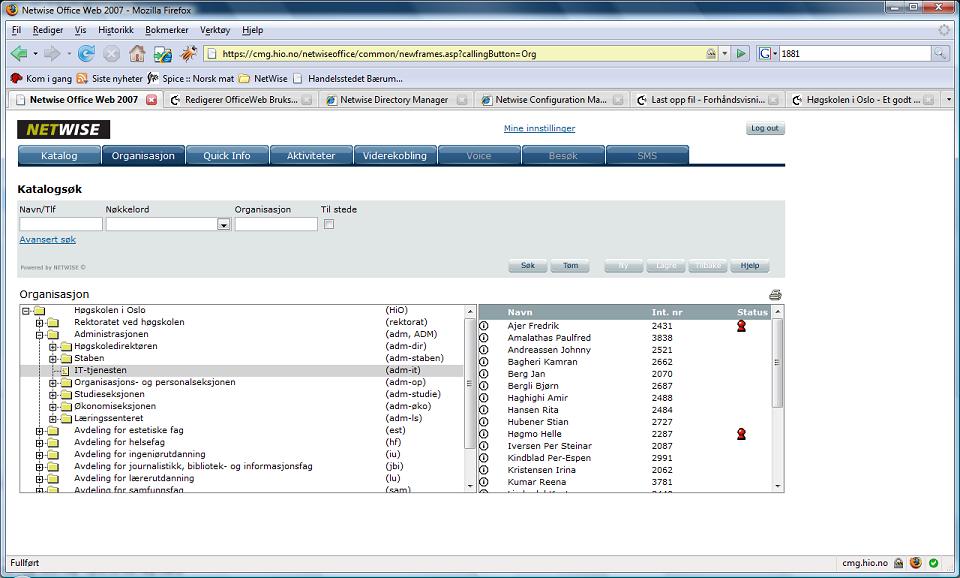Click the Firefox forward arrow button
The image size is (960, 578).
53,54
